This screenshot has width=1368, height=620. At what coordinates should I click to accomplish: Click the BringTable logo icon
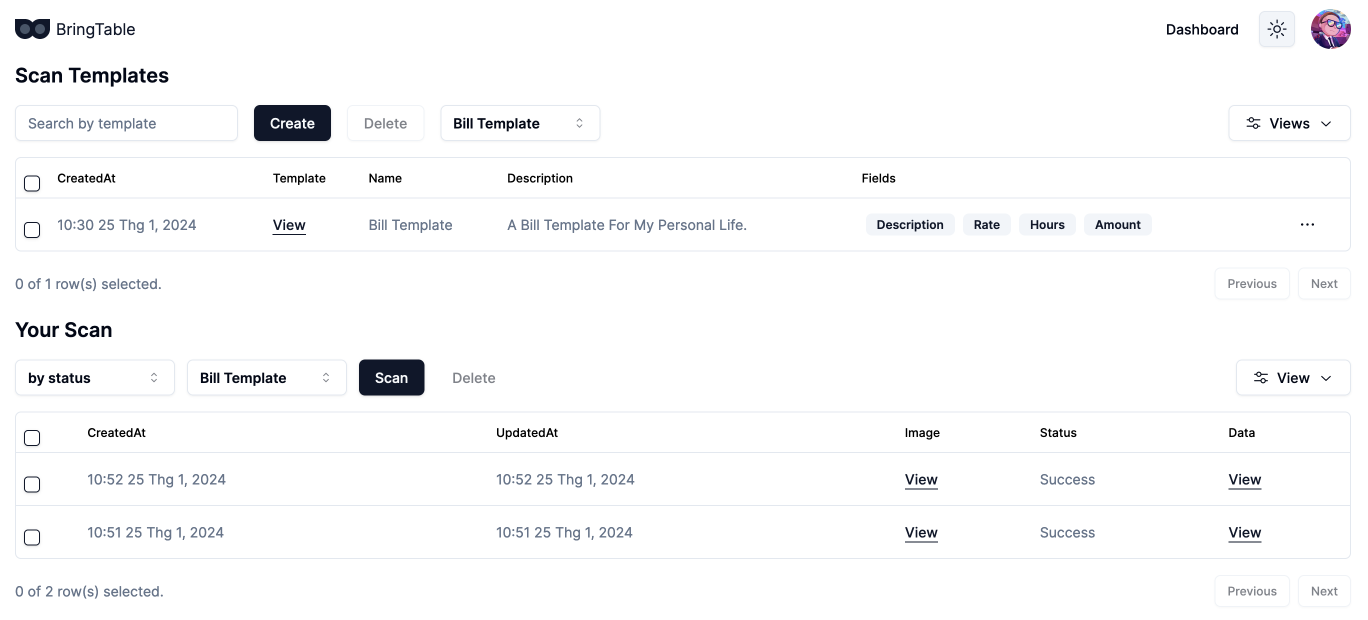(x=32, y=30)
